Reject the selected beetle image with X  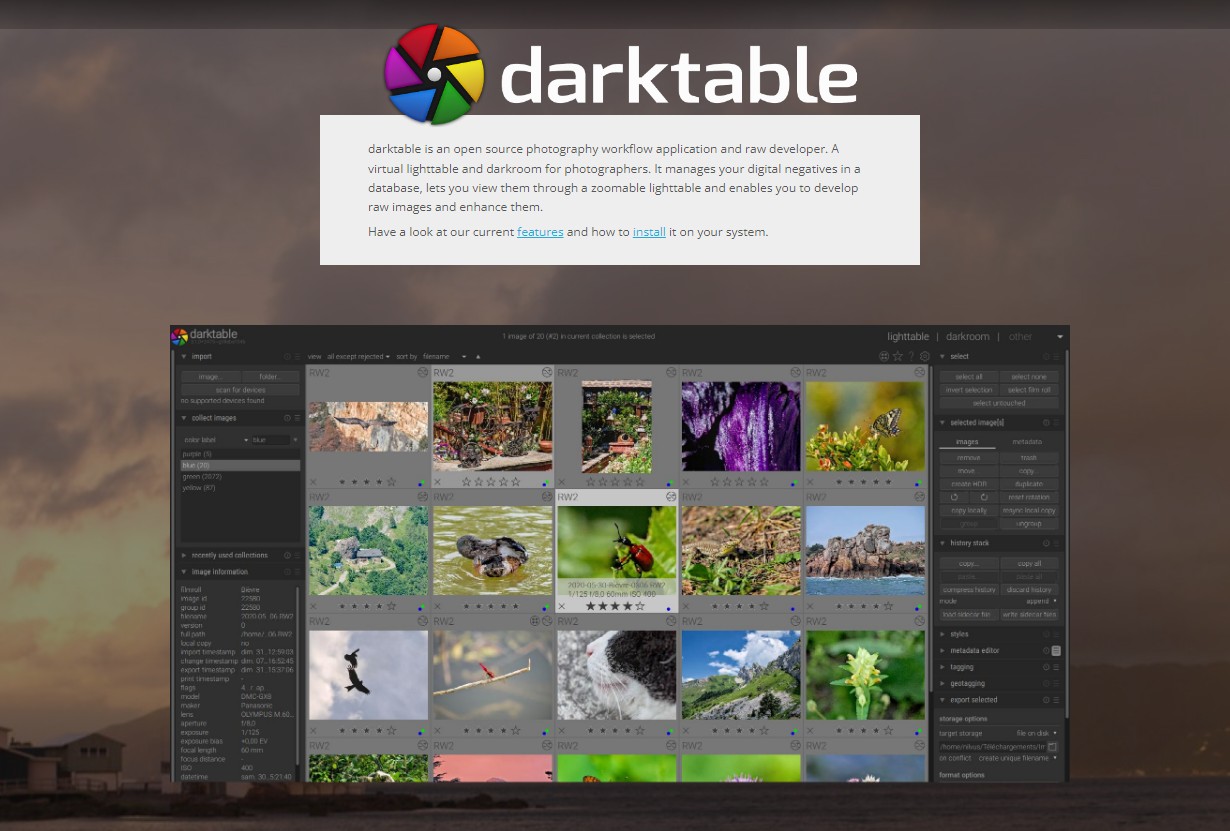point(562,606)
